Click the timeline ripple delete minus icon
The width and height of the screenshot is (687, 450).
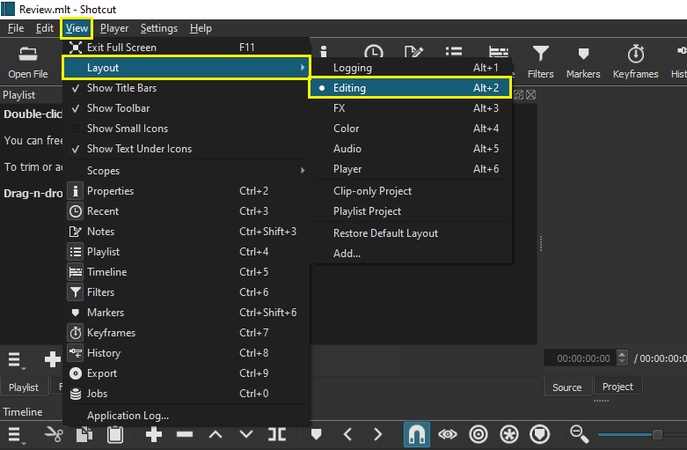point(184,435)
